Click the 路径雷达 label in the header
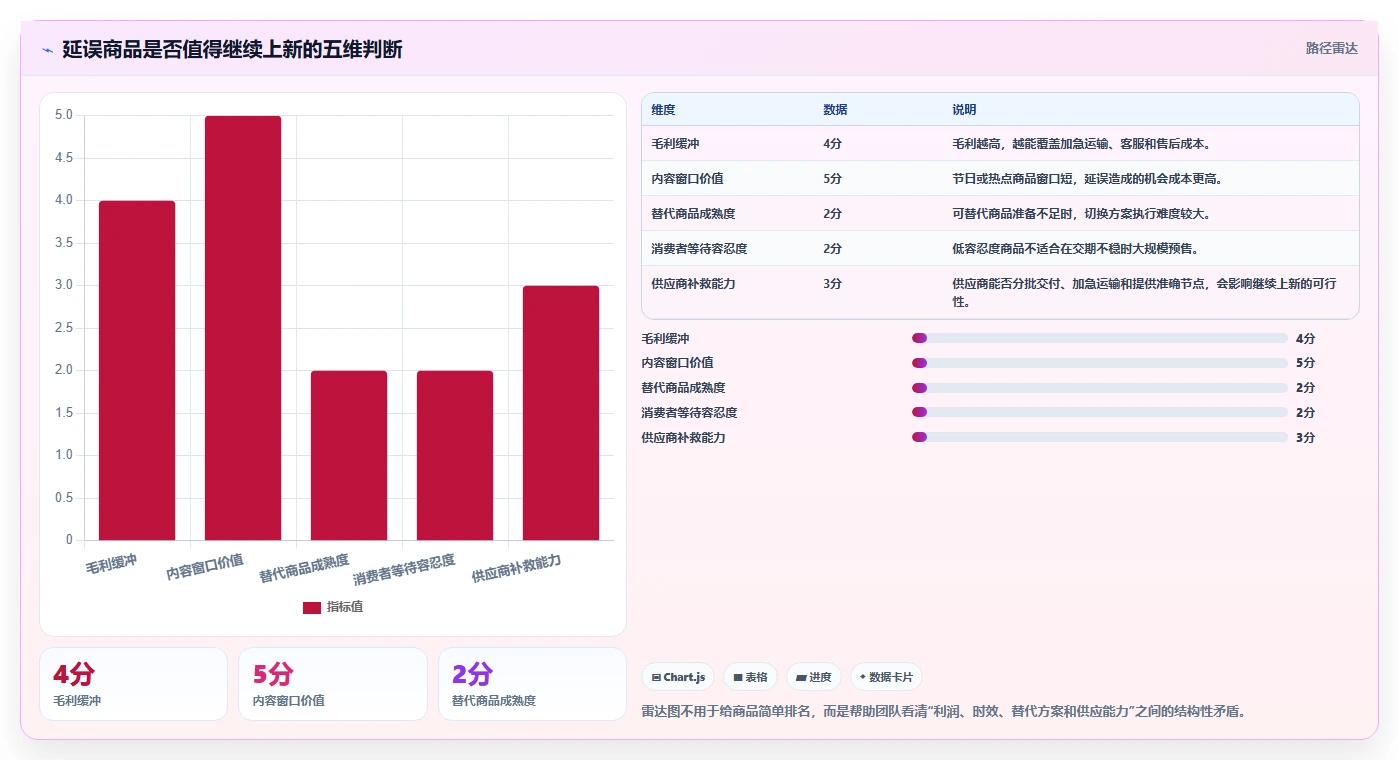 click(1331, 48)
